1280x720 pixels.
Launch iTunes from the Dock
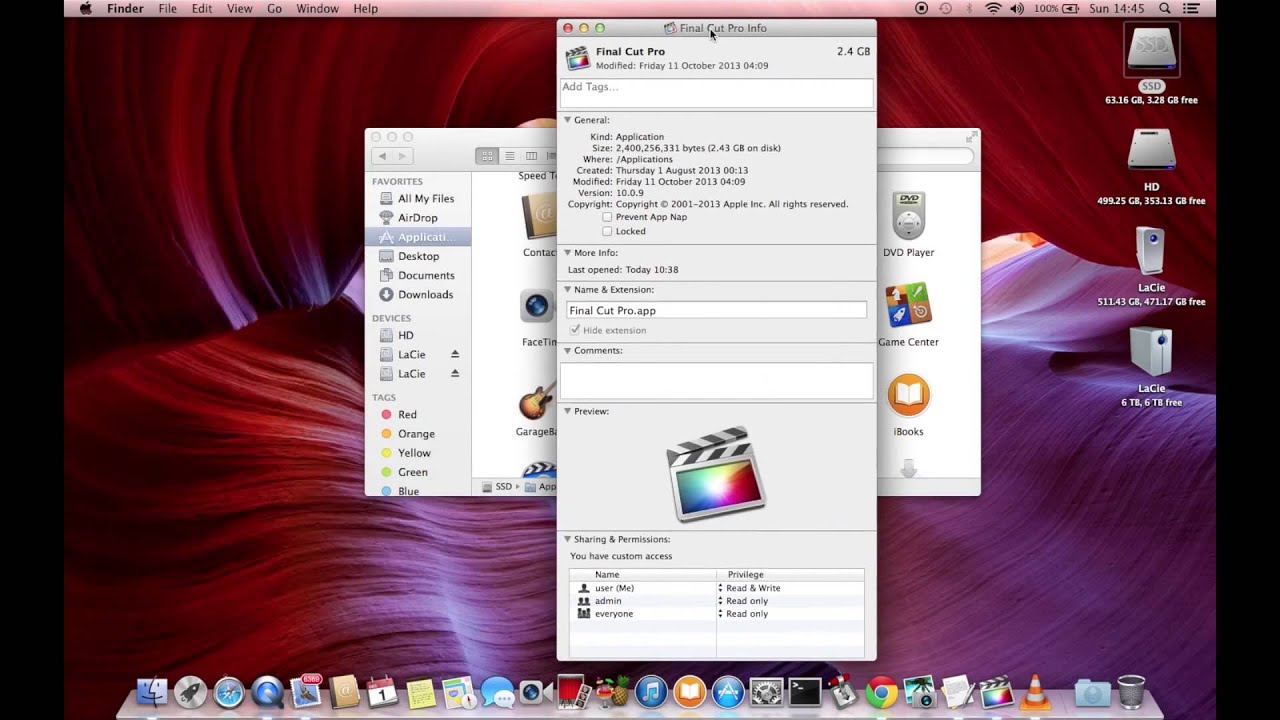pyautogui.click(x=651, y=692)
